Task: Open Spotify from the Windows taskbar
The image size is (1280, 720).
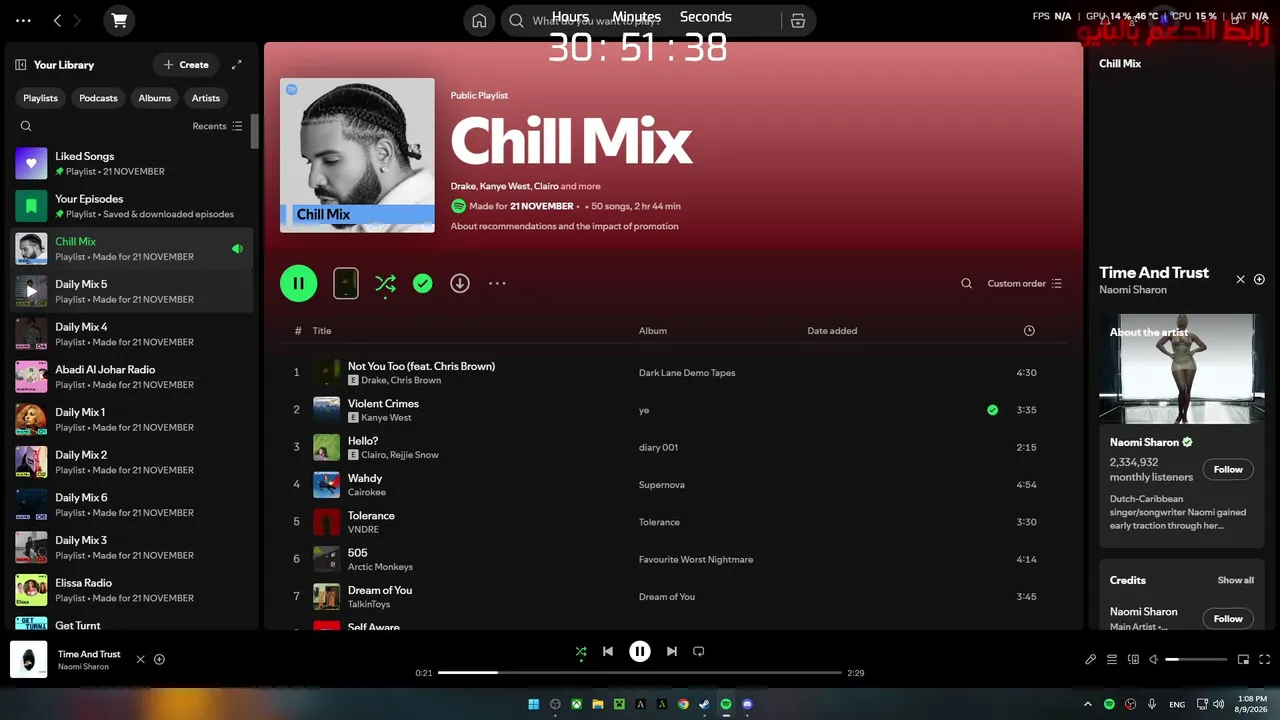Action: (726, 704)
